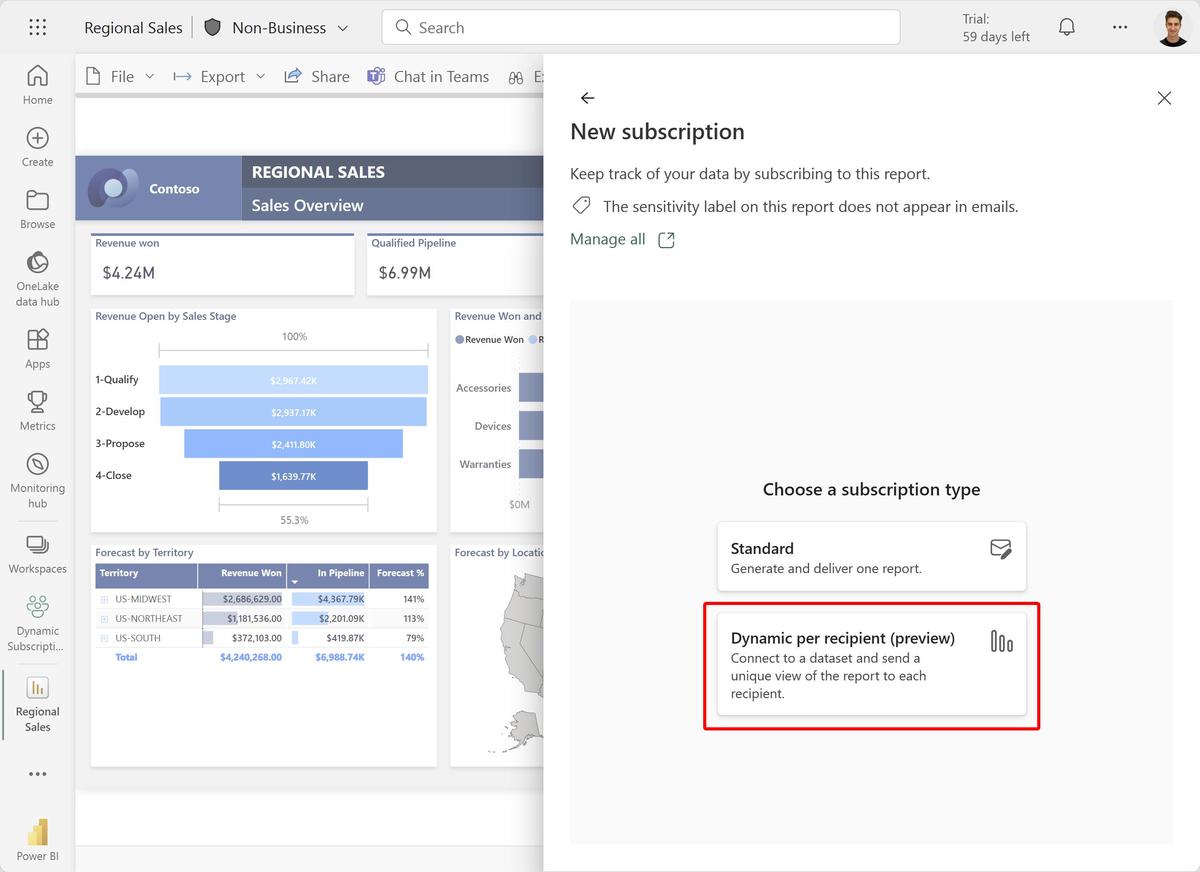Open the app launcher waffle icon

(37, 27)
